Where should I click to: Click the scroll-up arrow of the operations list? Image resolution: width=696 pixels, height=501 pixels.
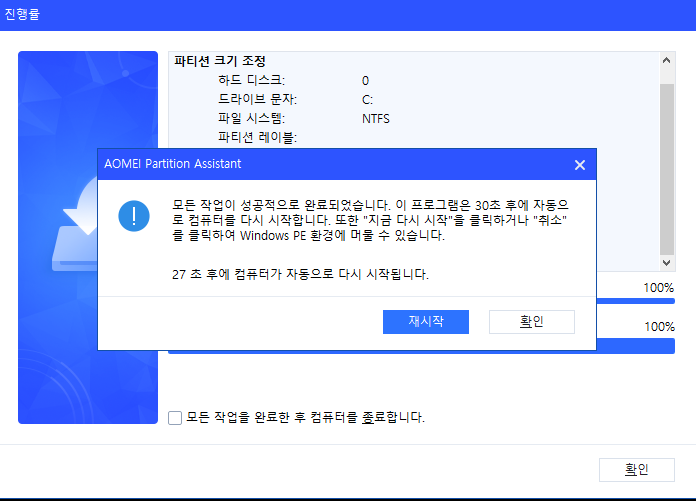coord(666,60)
